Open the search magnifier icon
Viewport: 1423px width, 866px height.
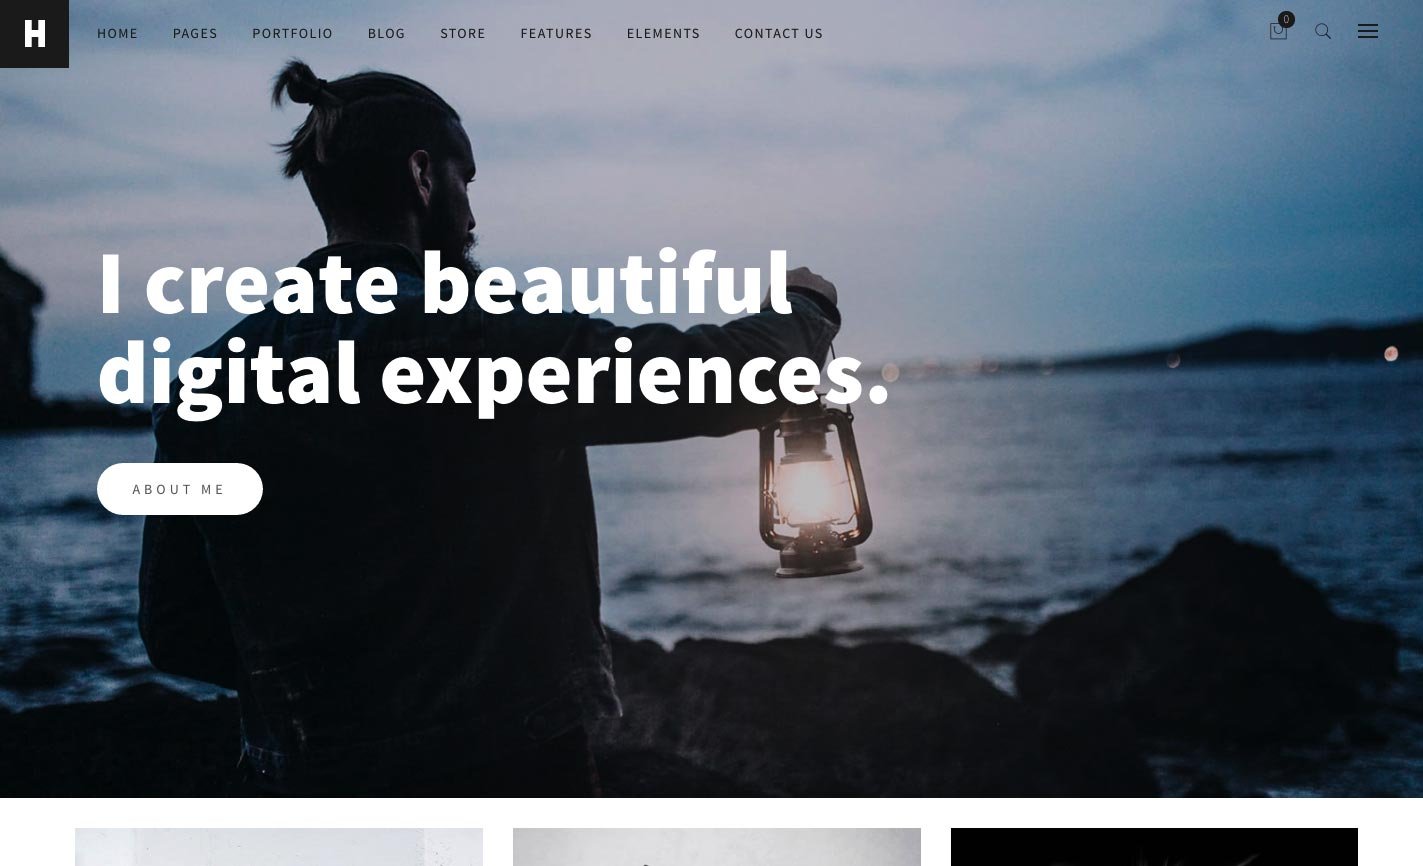[x=1323, y=32]
